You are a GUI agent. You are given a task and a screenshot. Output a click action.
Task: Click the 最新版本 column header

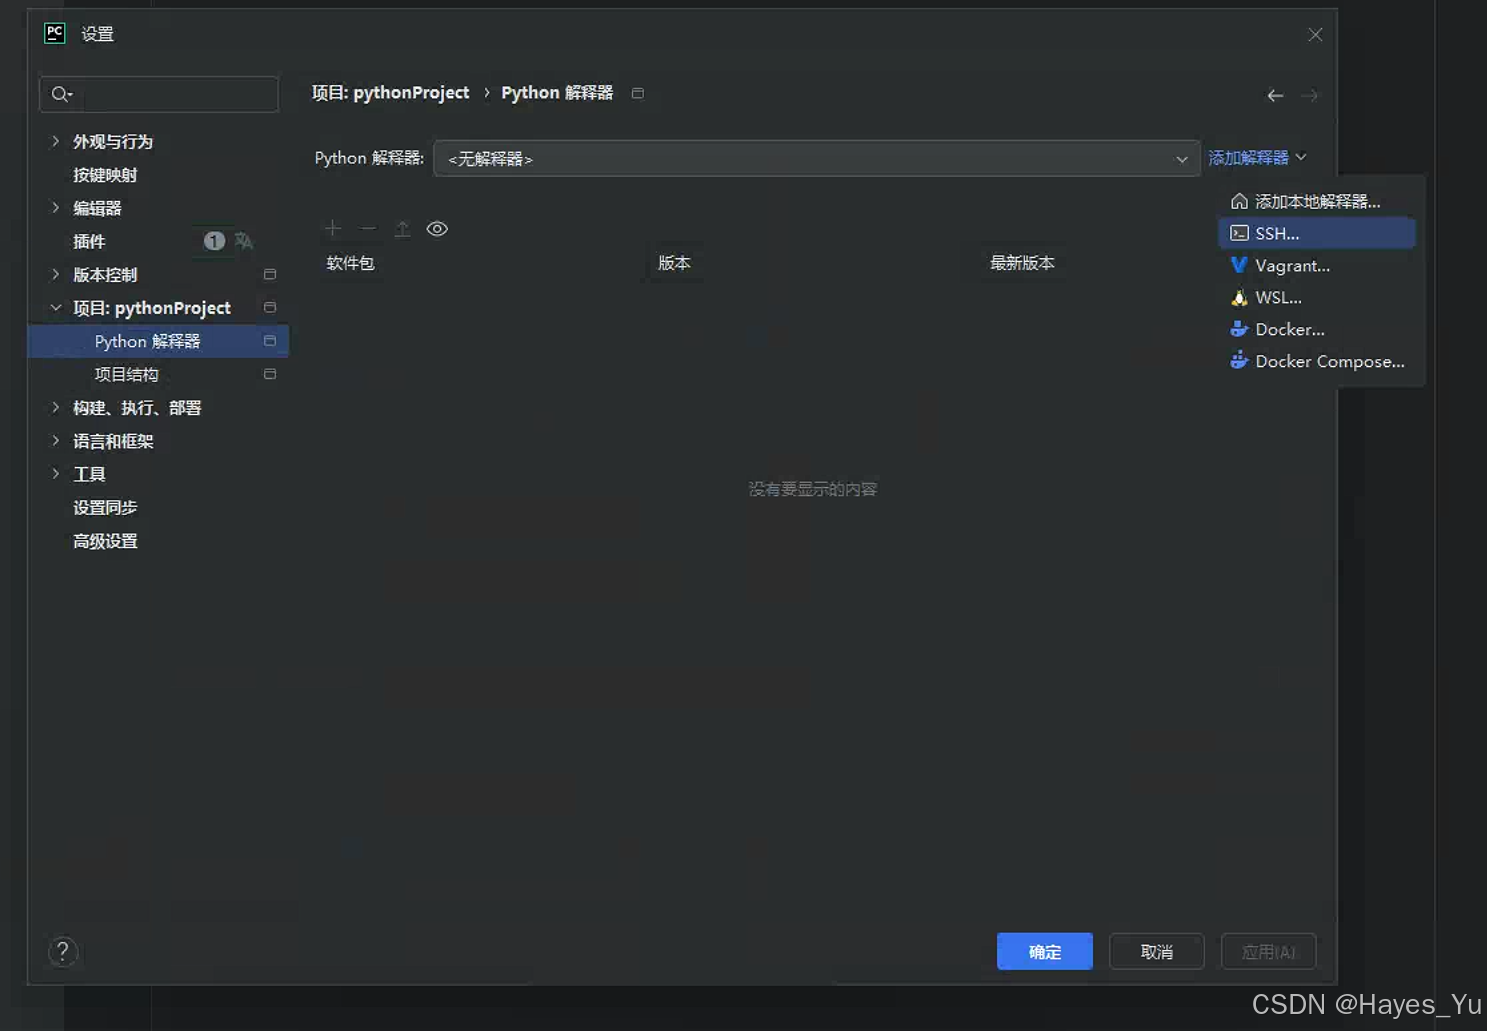[x=1022, y=263]
